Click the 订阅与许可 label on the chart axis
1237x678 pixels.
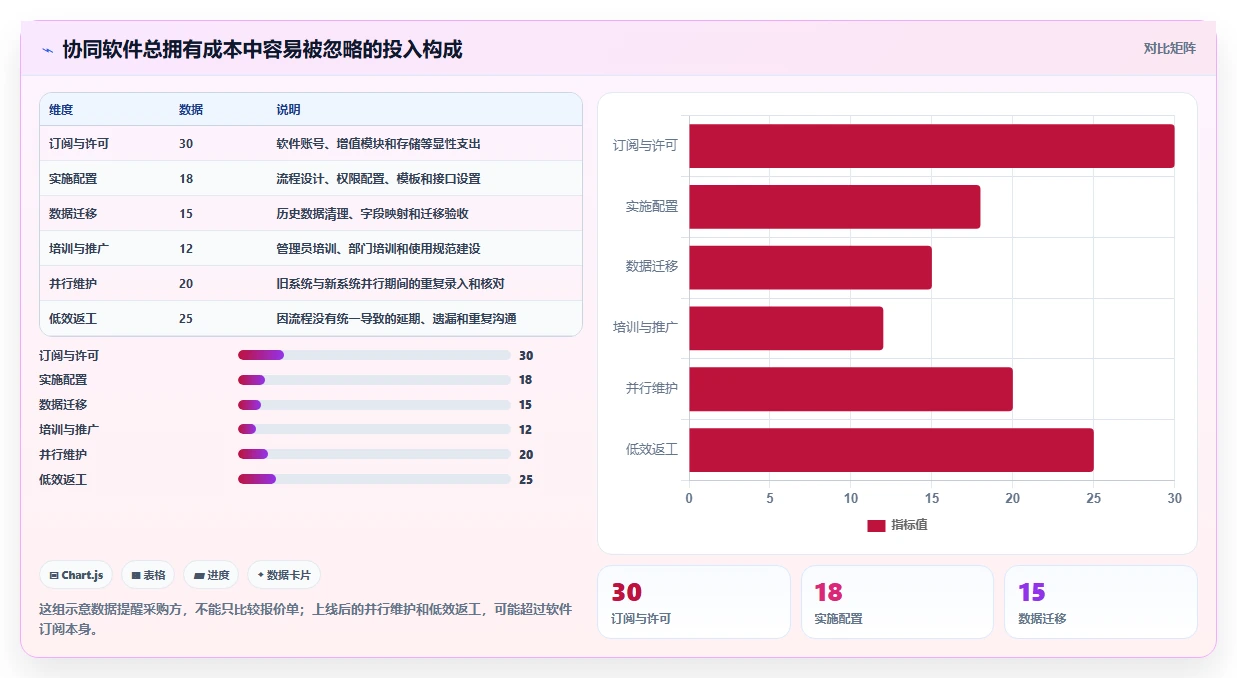pyautogui.click(x=645, y=146)
